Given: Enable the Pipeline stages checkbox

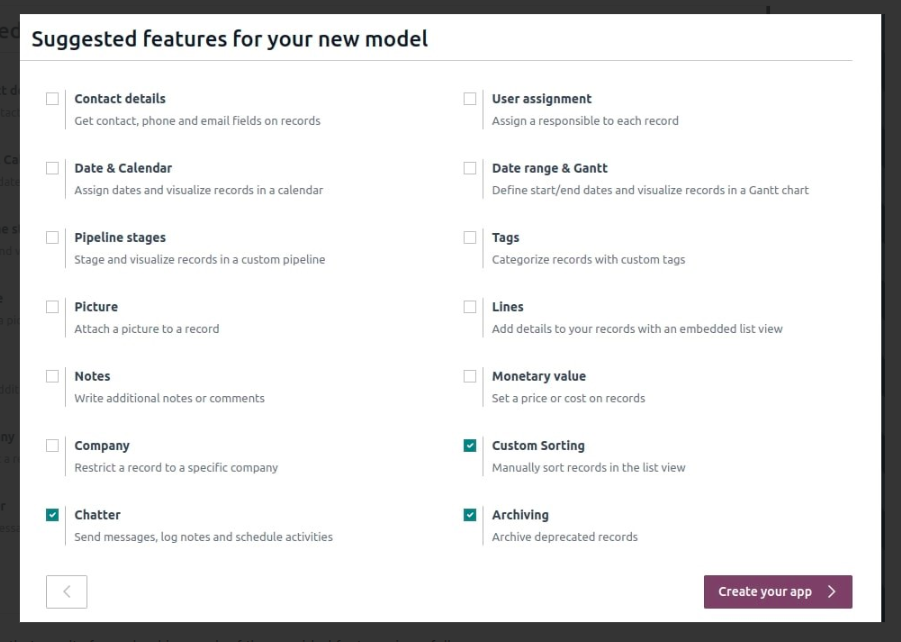Looking at the screenshot, I should point(52,238).
